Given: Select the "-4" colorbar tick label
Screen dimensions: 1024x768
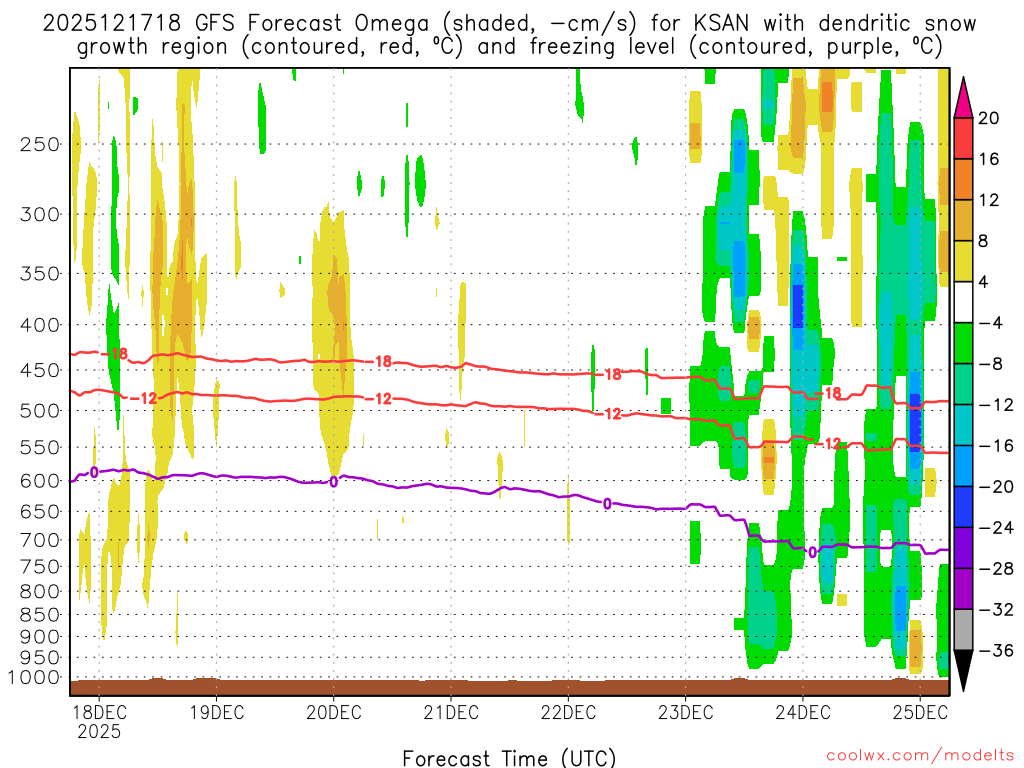Looking at the screenshot, I should click(x=989, y=323).
